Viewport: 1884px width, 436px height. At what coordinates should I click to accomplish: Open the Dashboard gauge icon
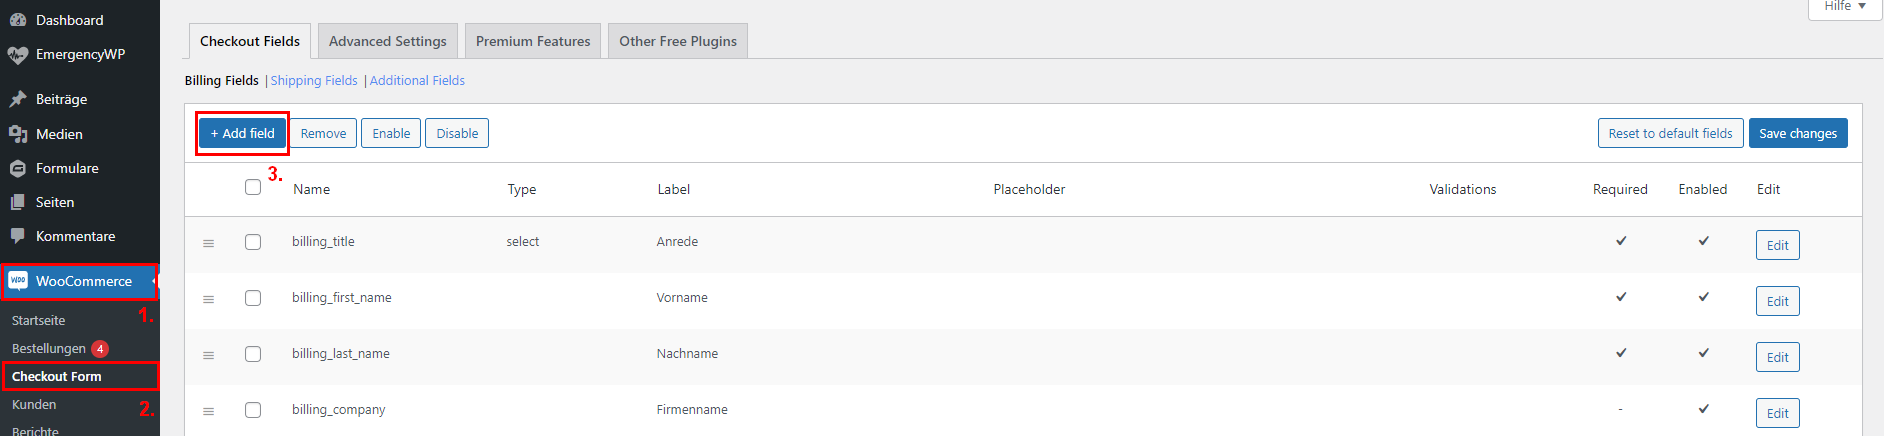coord(18,20)
